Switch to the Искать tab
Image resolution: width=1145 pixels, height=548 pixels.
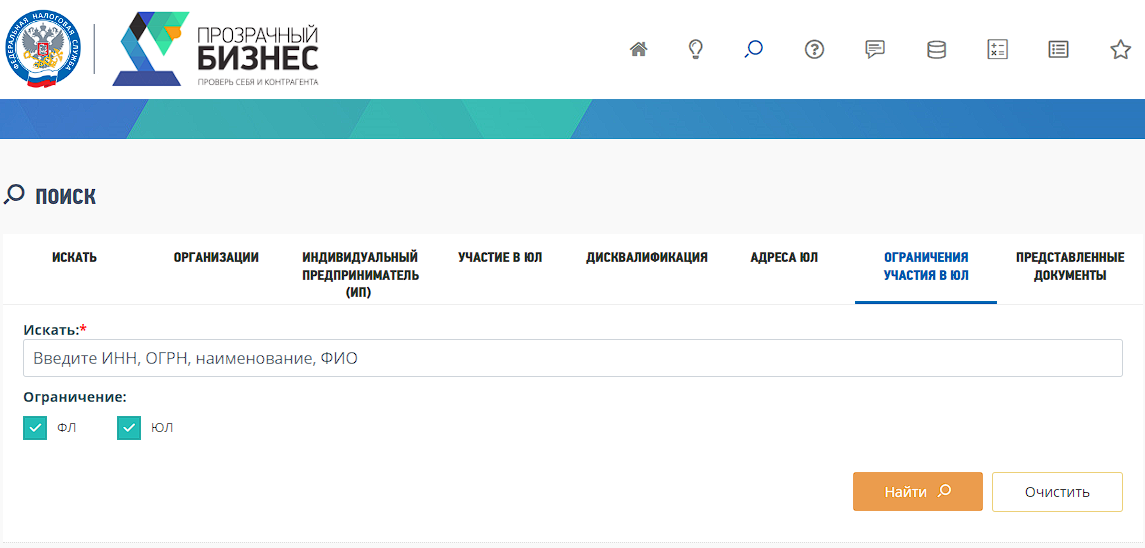(x=74, y=257)
